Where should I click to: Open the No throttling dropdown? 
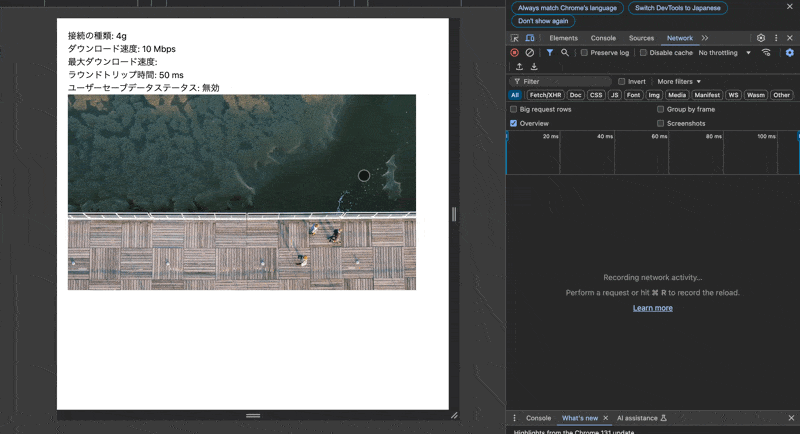pos(724,53)
